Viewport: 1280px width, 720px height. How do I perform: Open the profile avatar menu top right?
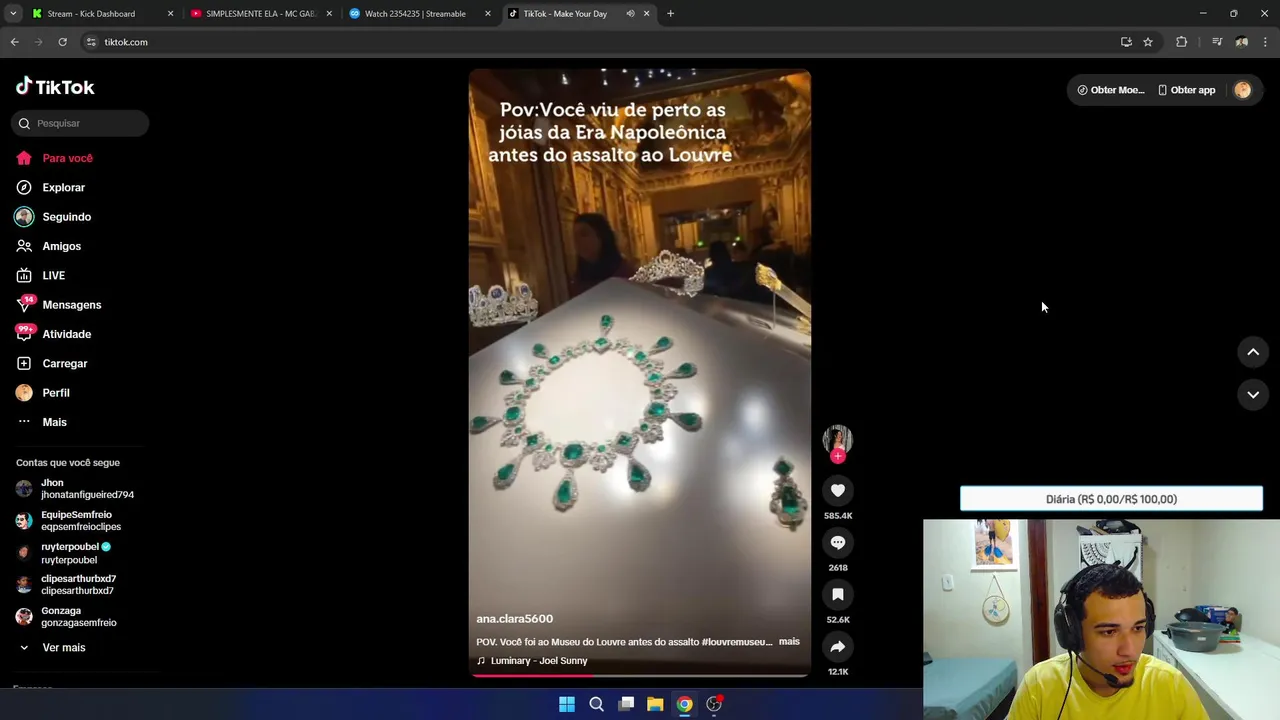[x=1243, y=90]
